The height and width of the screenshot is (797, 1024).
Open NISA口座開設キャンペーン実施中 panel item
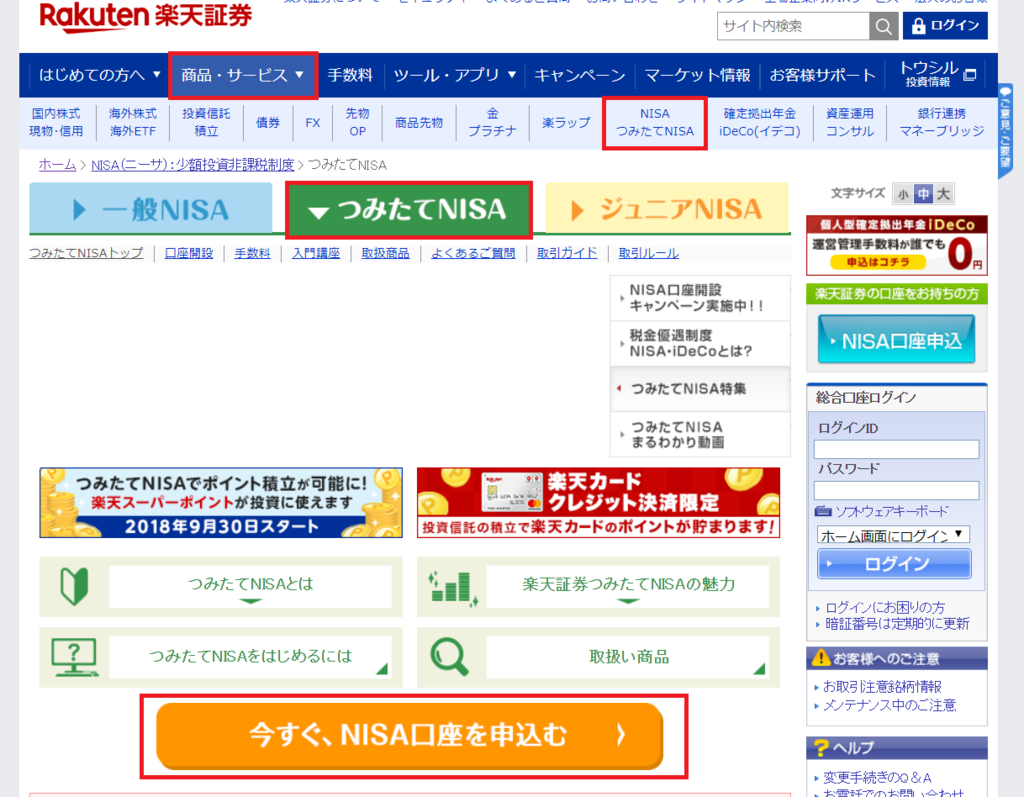[700, 298]
